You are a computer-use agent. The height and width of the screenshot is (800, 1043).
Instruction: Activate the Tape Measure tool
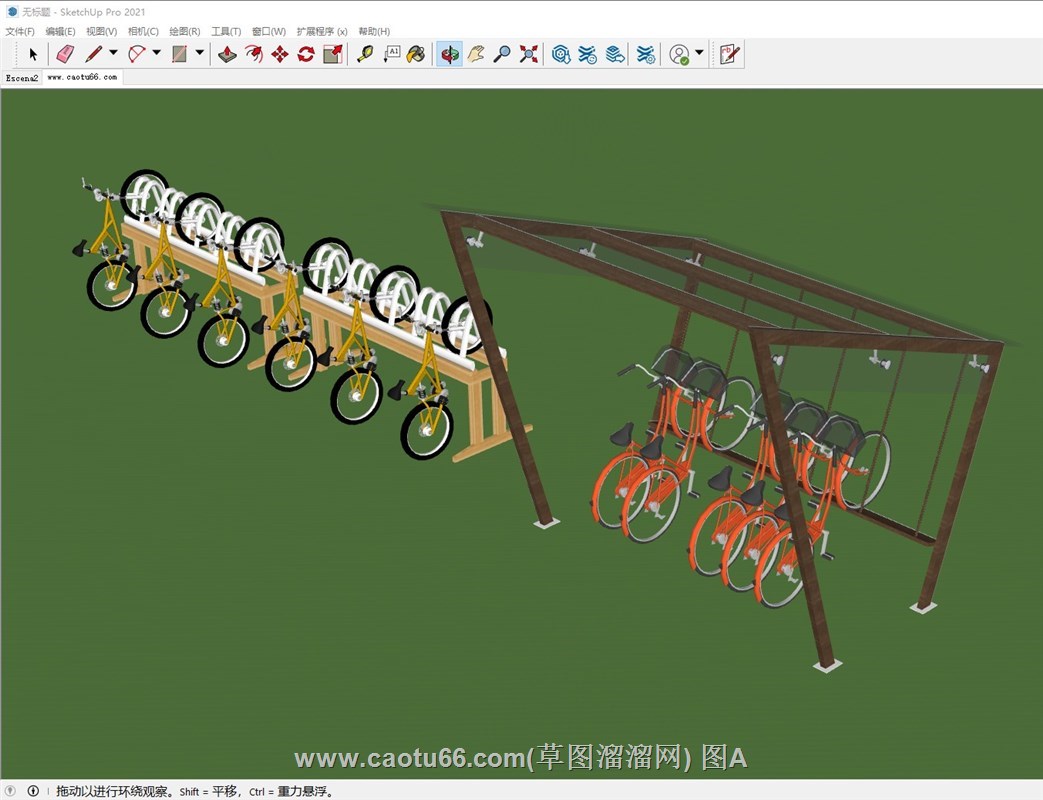click(365, 54)
